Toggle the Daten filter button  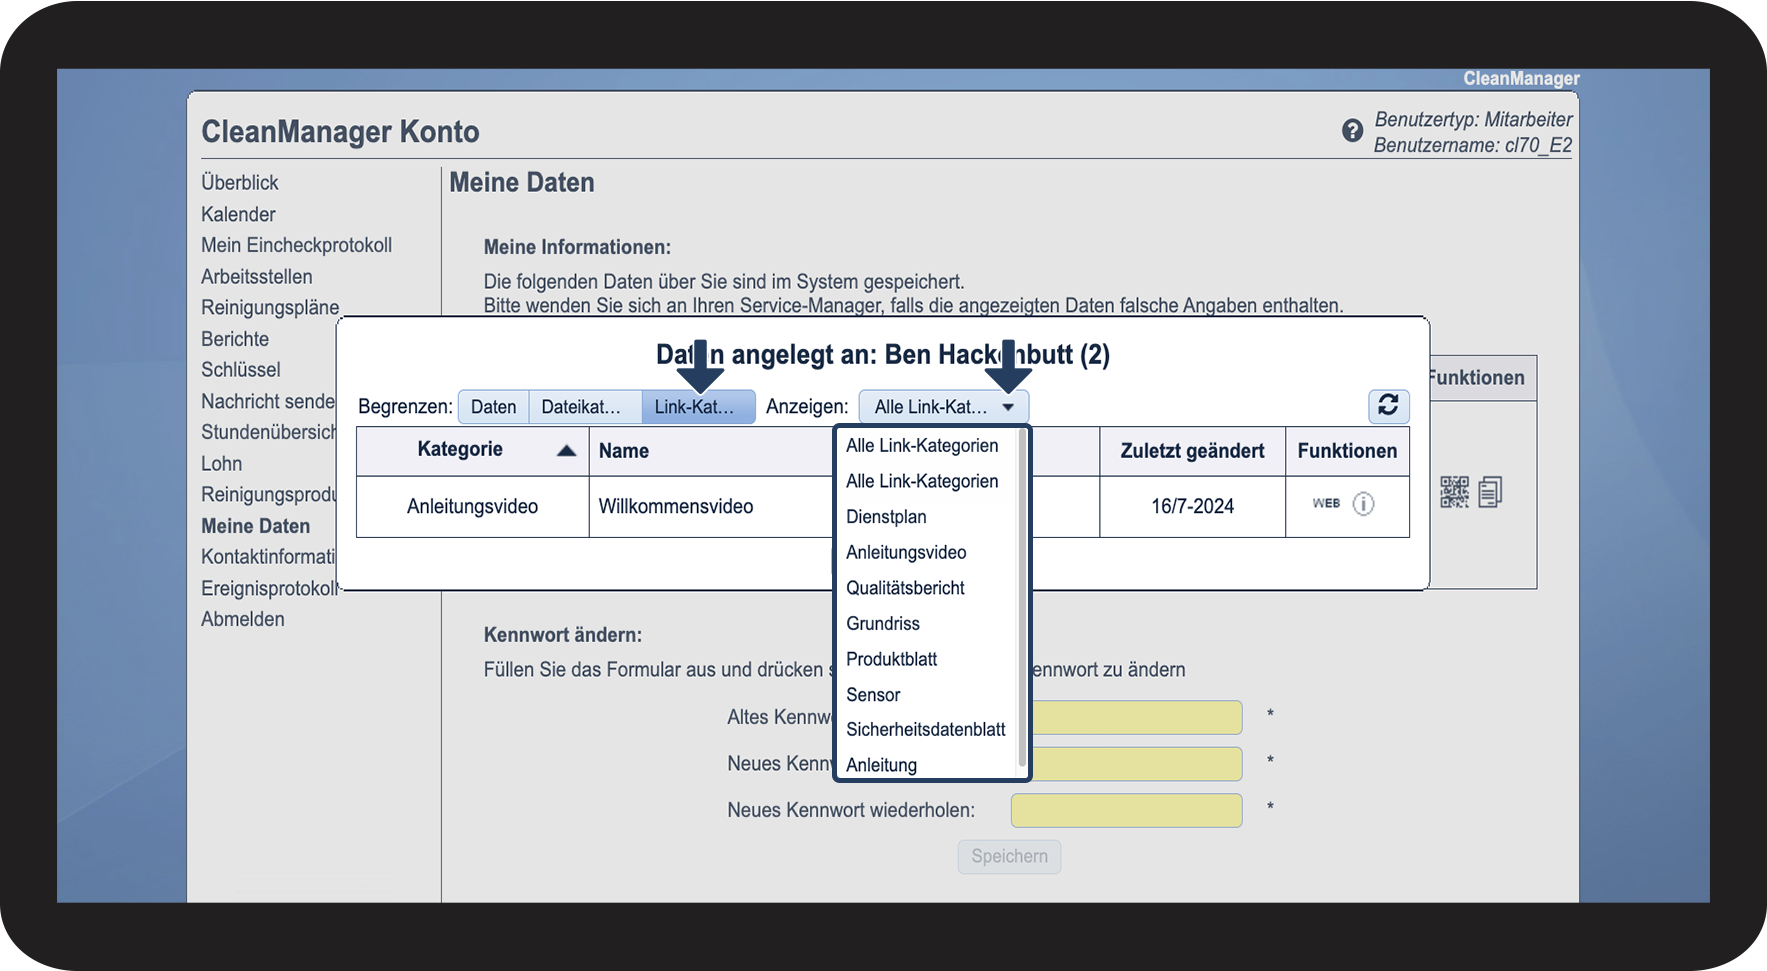click(493, 407)
